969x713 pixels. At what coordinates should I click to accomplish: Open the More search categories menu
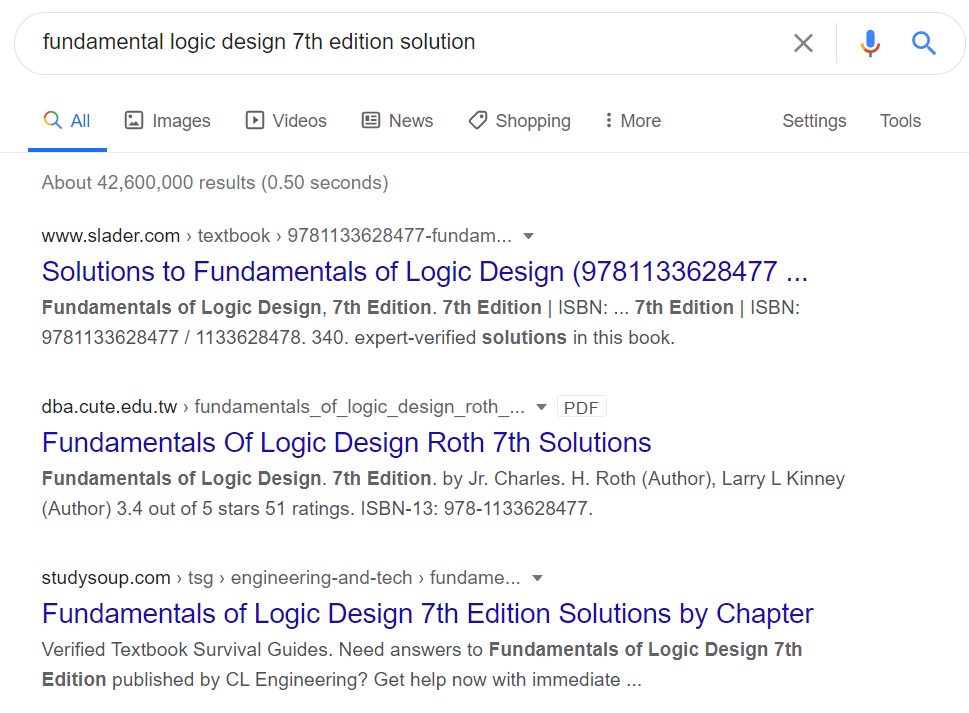[633, 120]
